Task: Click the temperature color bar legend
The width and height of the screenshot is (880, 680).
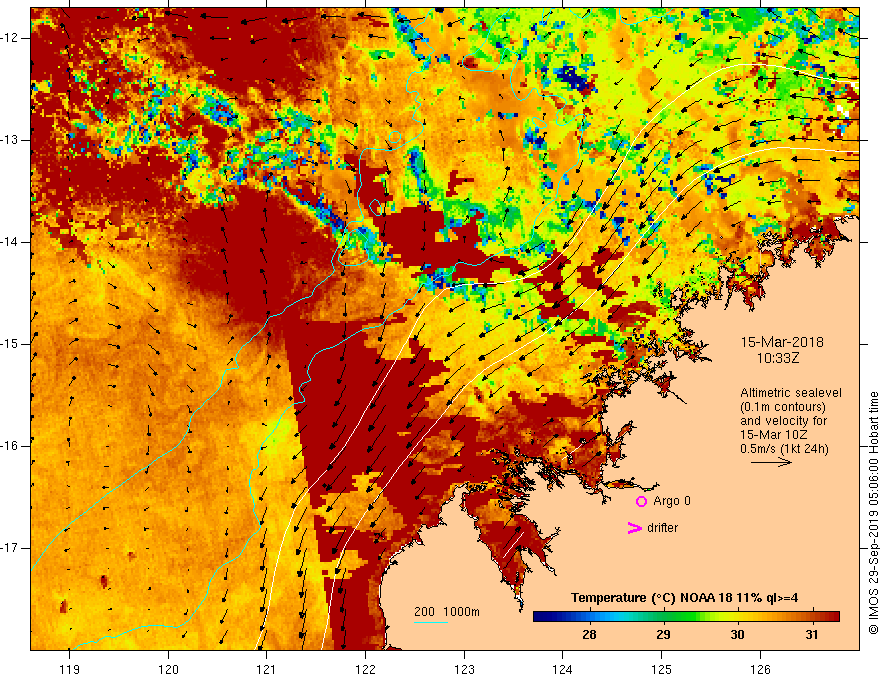Action: (x=686, y=617)
